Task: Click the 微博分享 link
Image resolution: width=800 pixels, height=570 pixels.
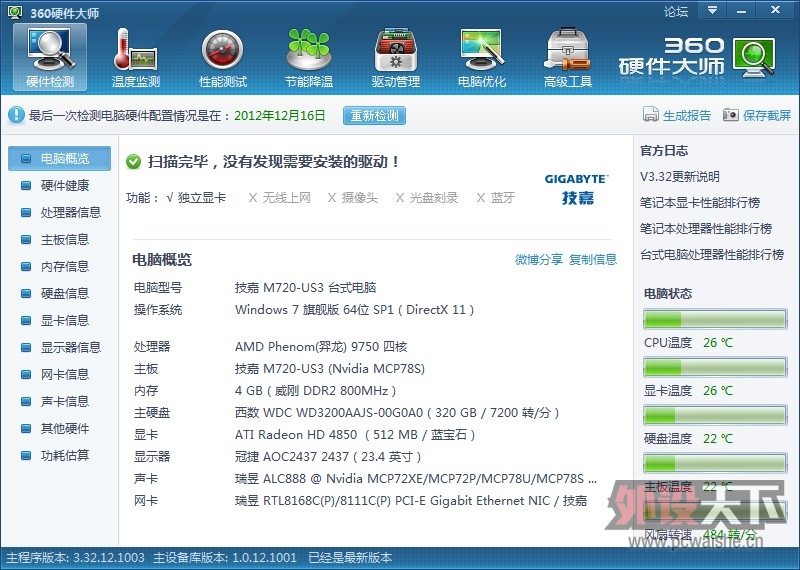Action: click(x=539, y=260)
